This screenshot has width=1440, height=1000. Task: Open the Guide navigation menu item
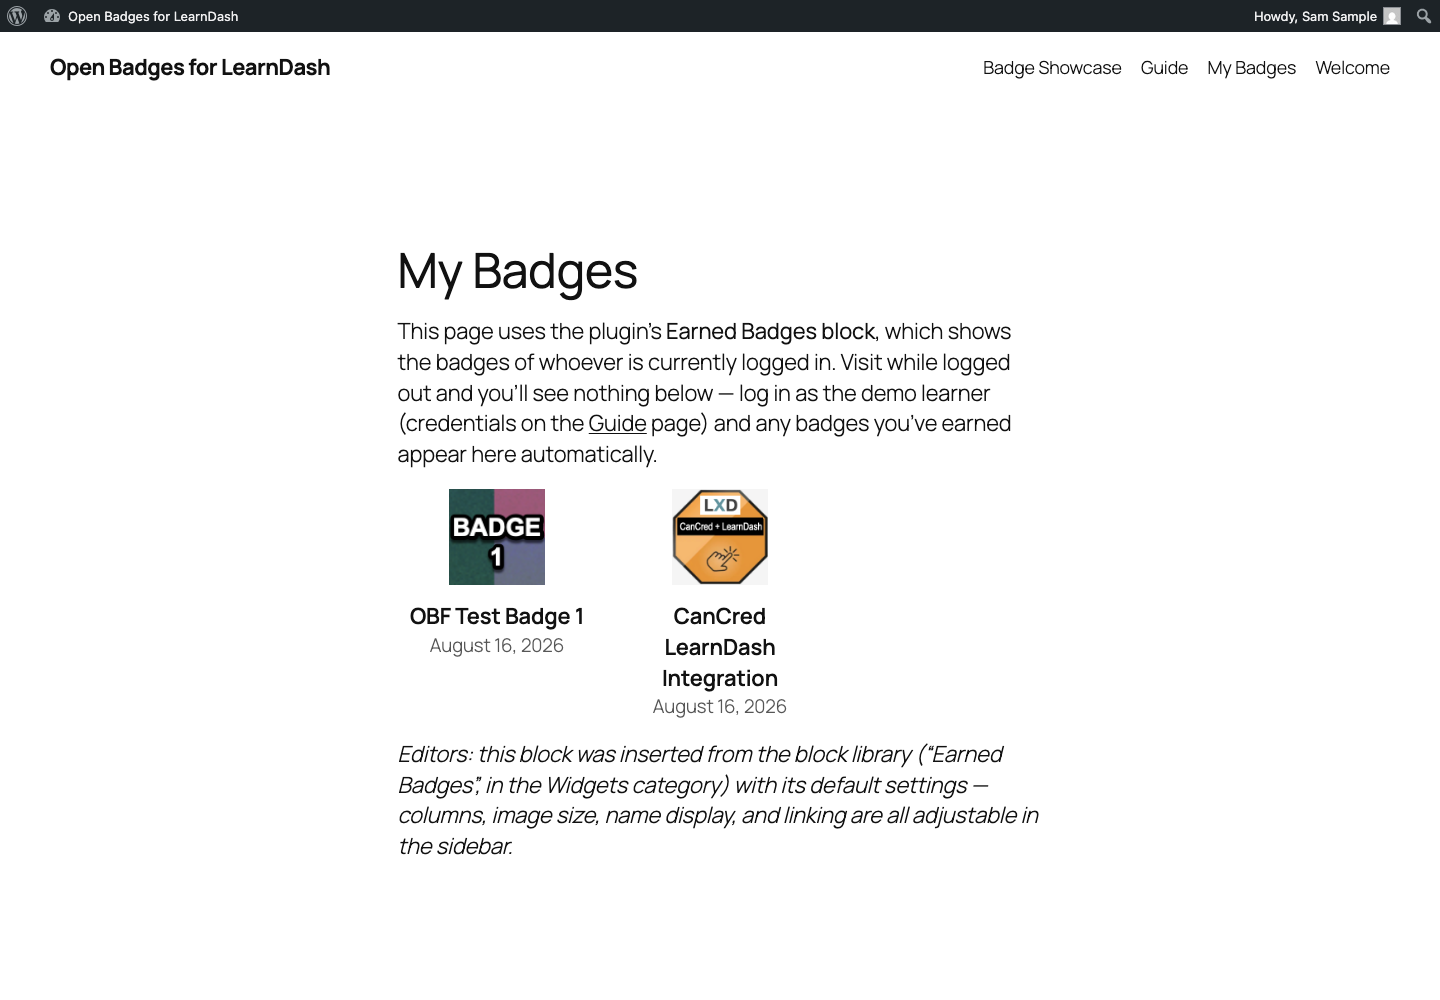[x=1164, y=68]
